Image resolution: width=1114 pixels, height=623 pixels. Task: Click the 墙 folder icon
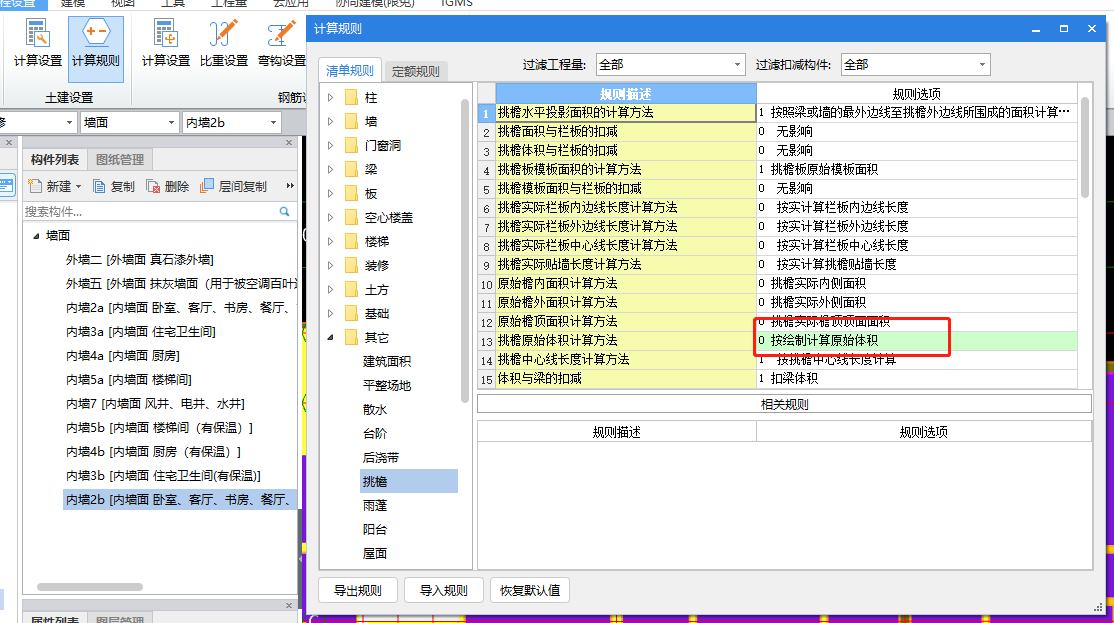point(351,121)
